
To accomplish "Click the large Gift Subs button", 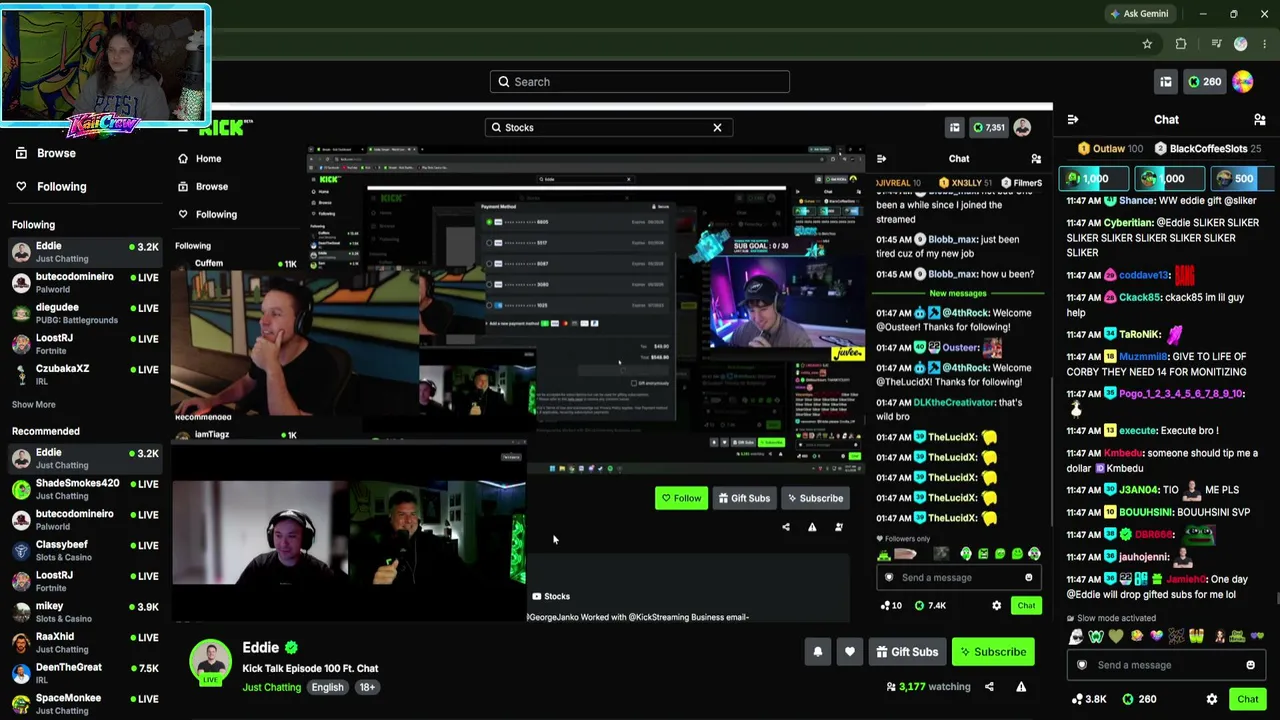I will (907, 652).
